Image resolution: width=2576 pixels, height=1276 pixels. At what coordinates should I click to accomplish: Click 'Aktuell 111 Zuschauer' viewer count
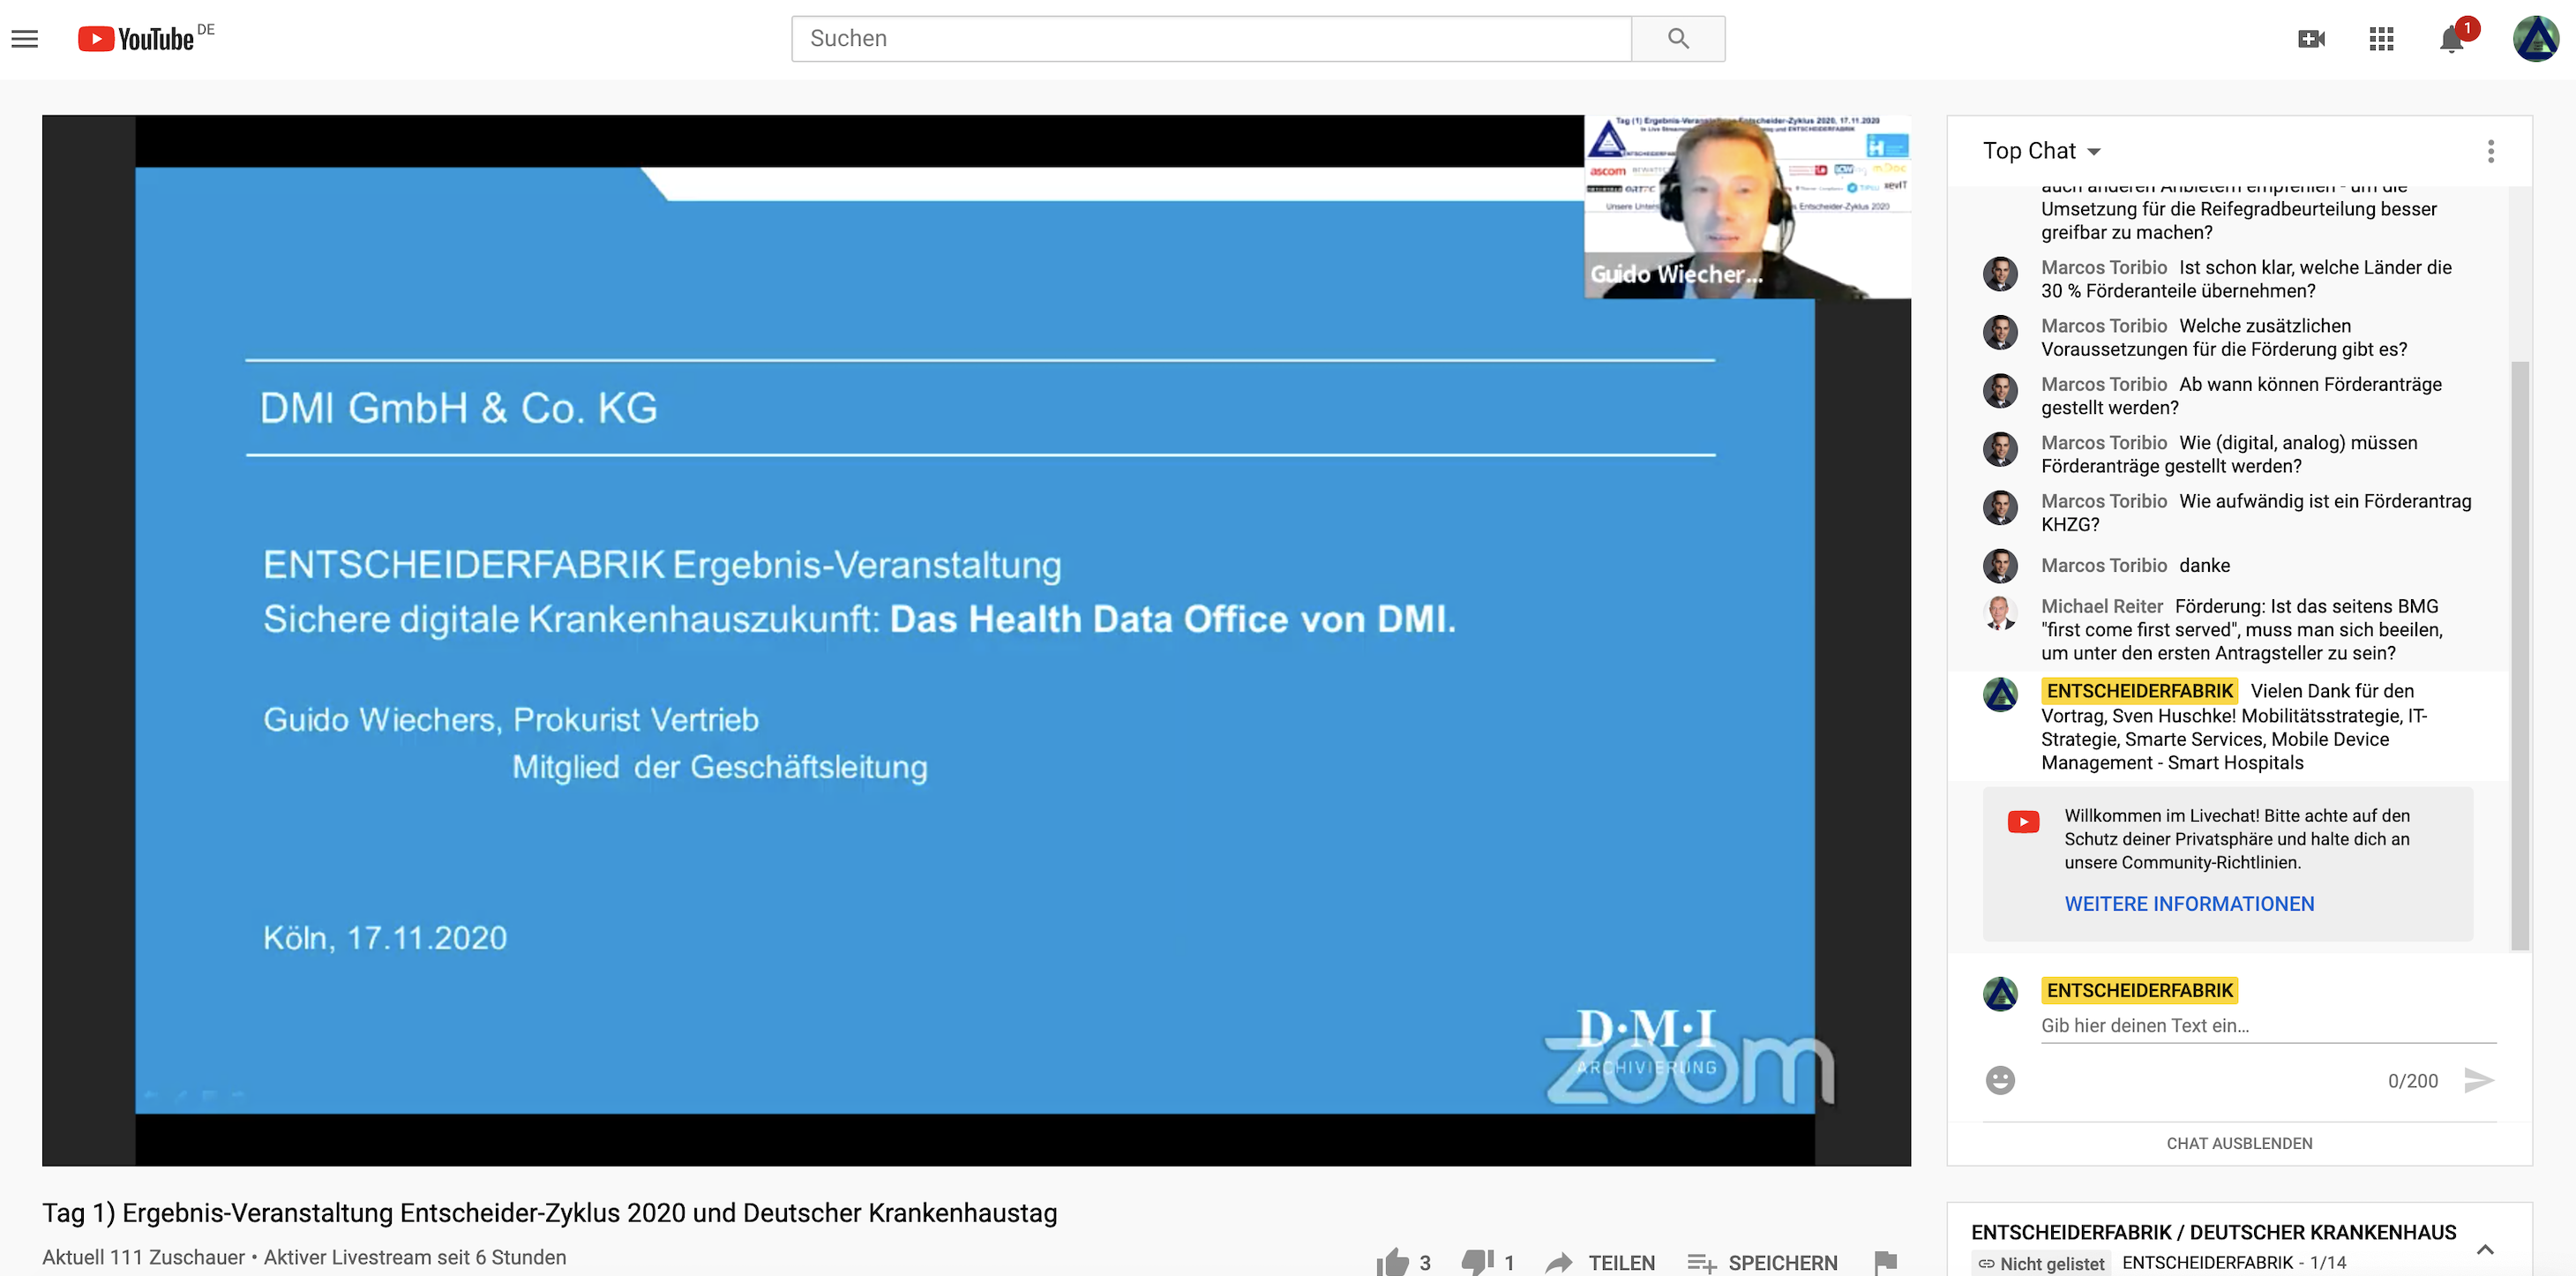(143, 1258)
